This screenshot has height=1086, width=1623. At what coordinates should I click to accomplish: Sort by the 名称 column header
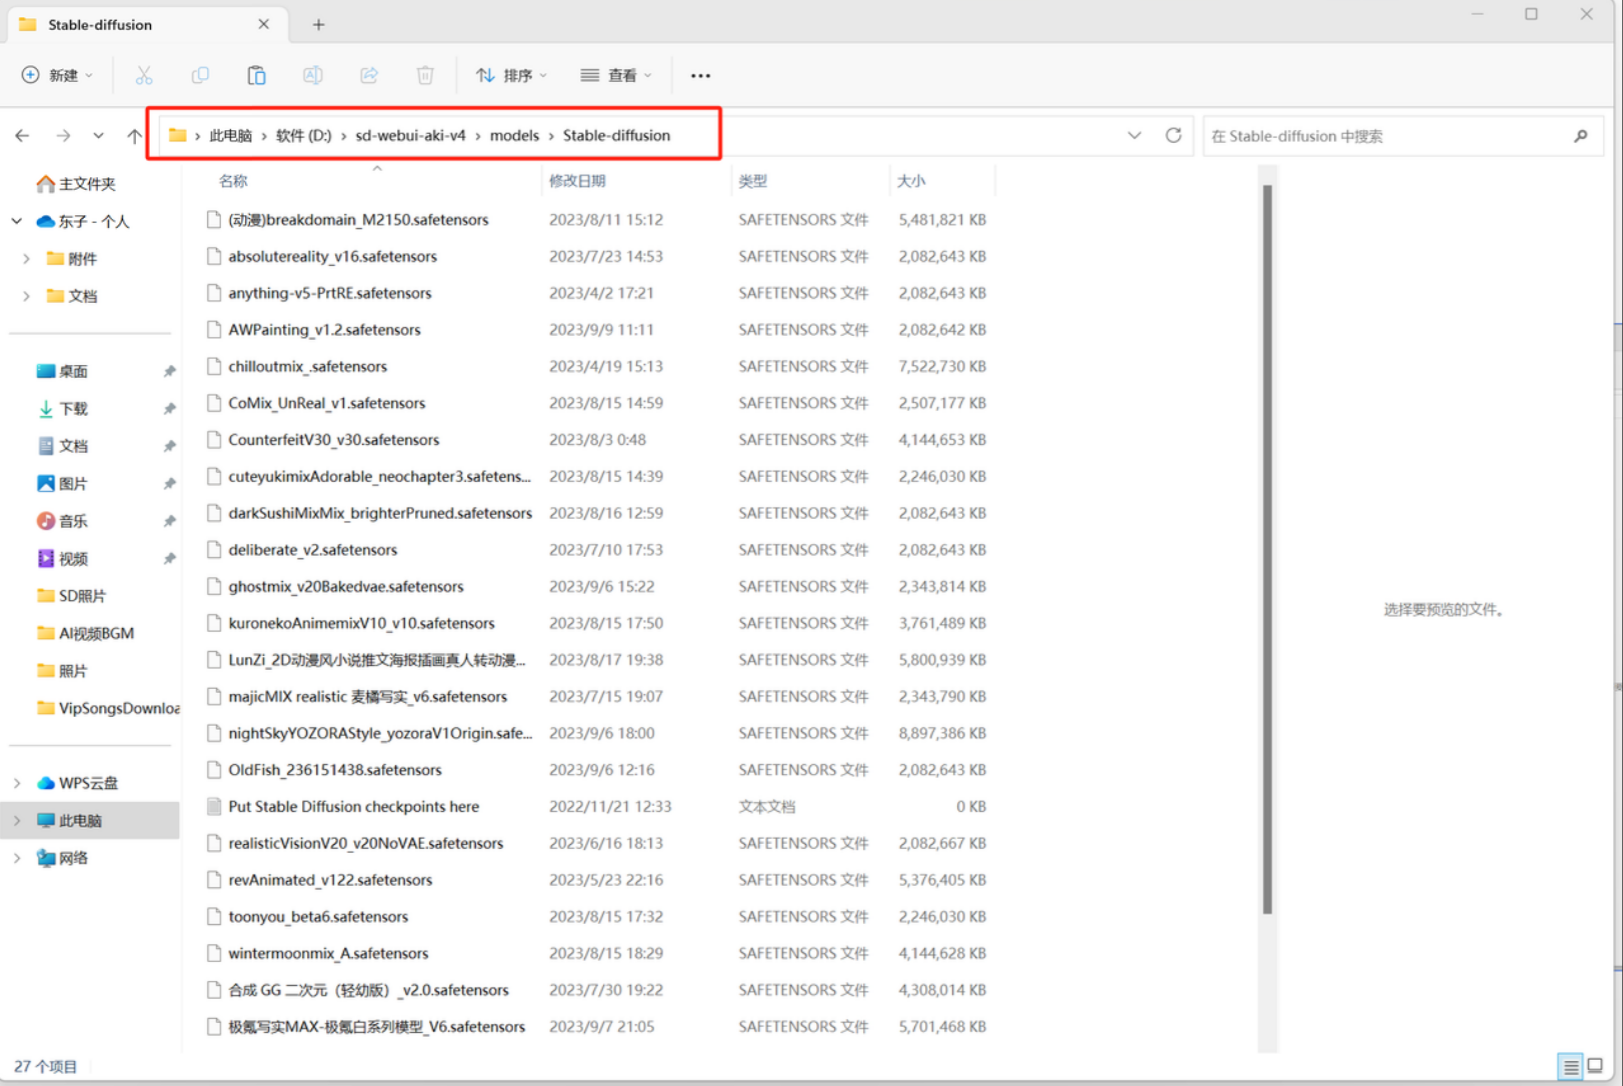(233, 181)
